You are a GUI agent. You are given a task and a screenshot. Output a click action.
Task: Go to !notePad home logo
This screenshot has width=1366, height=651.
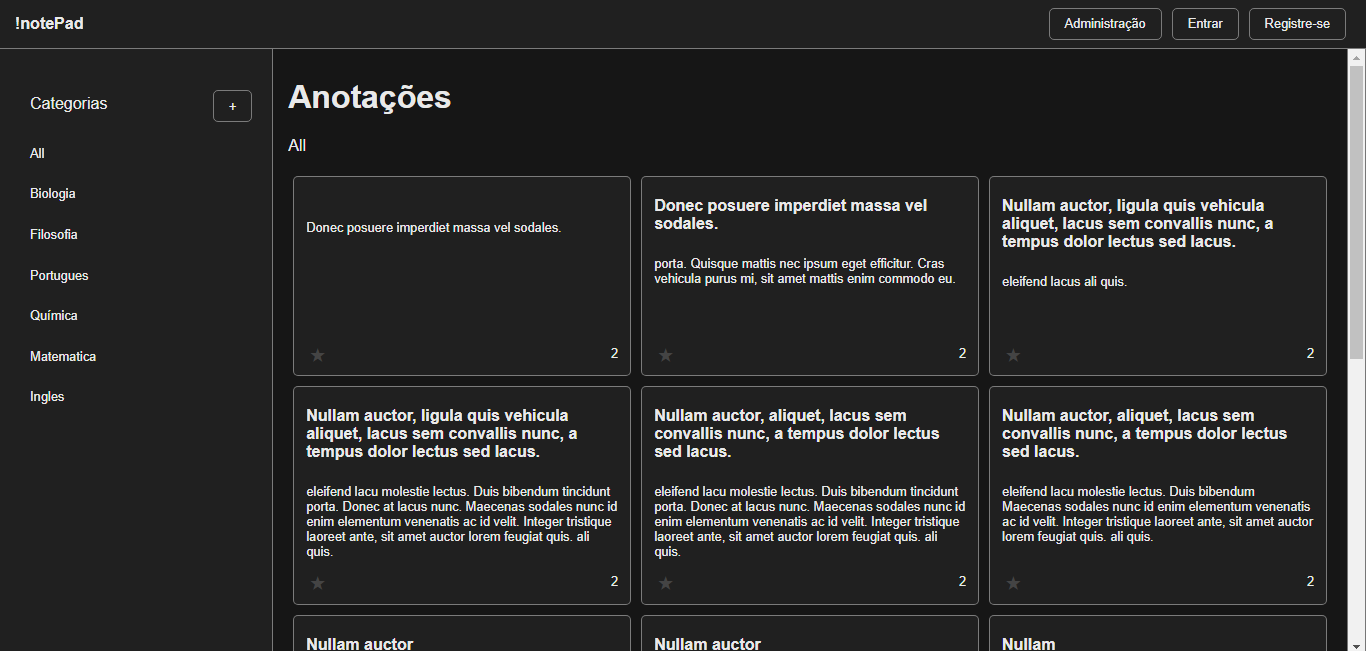(x=49, y=24)
